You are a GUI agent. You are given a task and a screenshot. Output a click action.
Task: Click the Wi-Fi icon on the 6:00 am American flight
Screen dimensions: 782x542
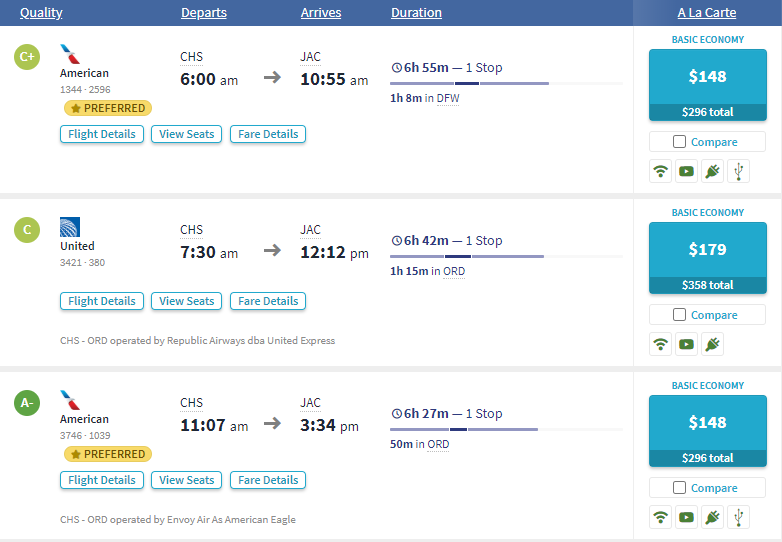click(x=660, y=171)
